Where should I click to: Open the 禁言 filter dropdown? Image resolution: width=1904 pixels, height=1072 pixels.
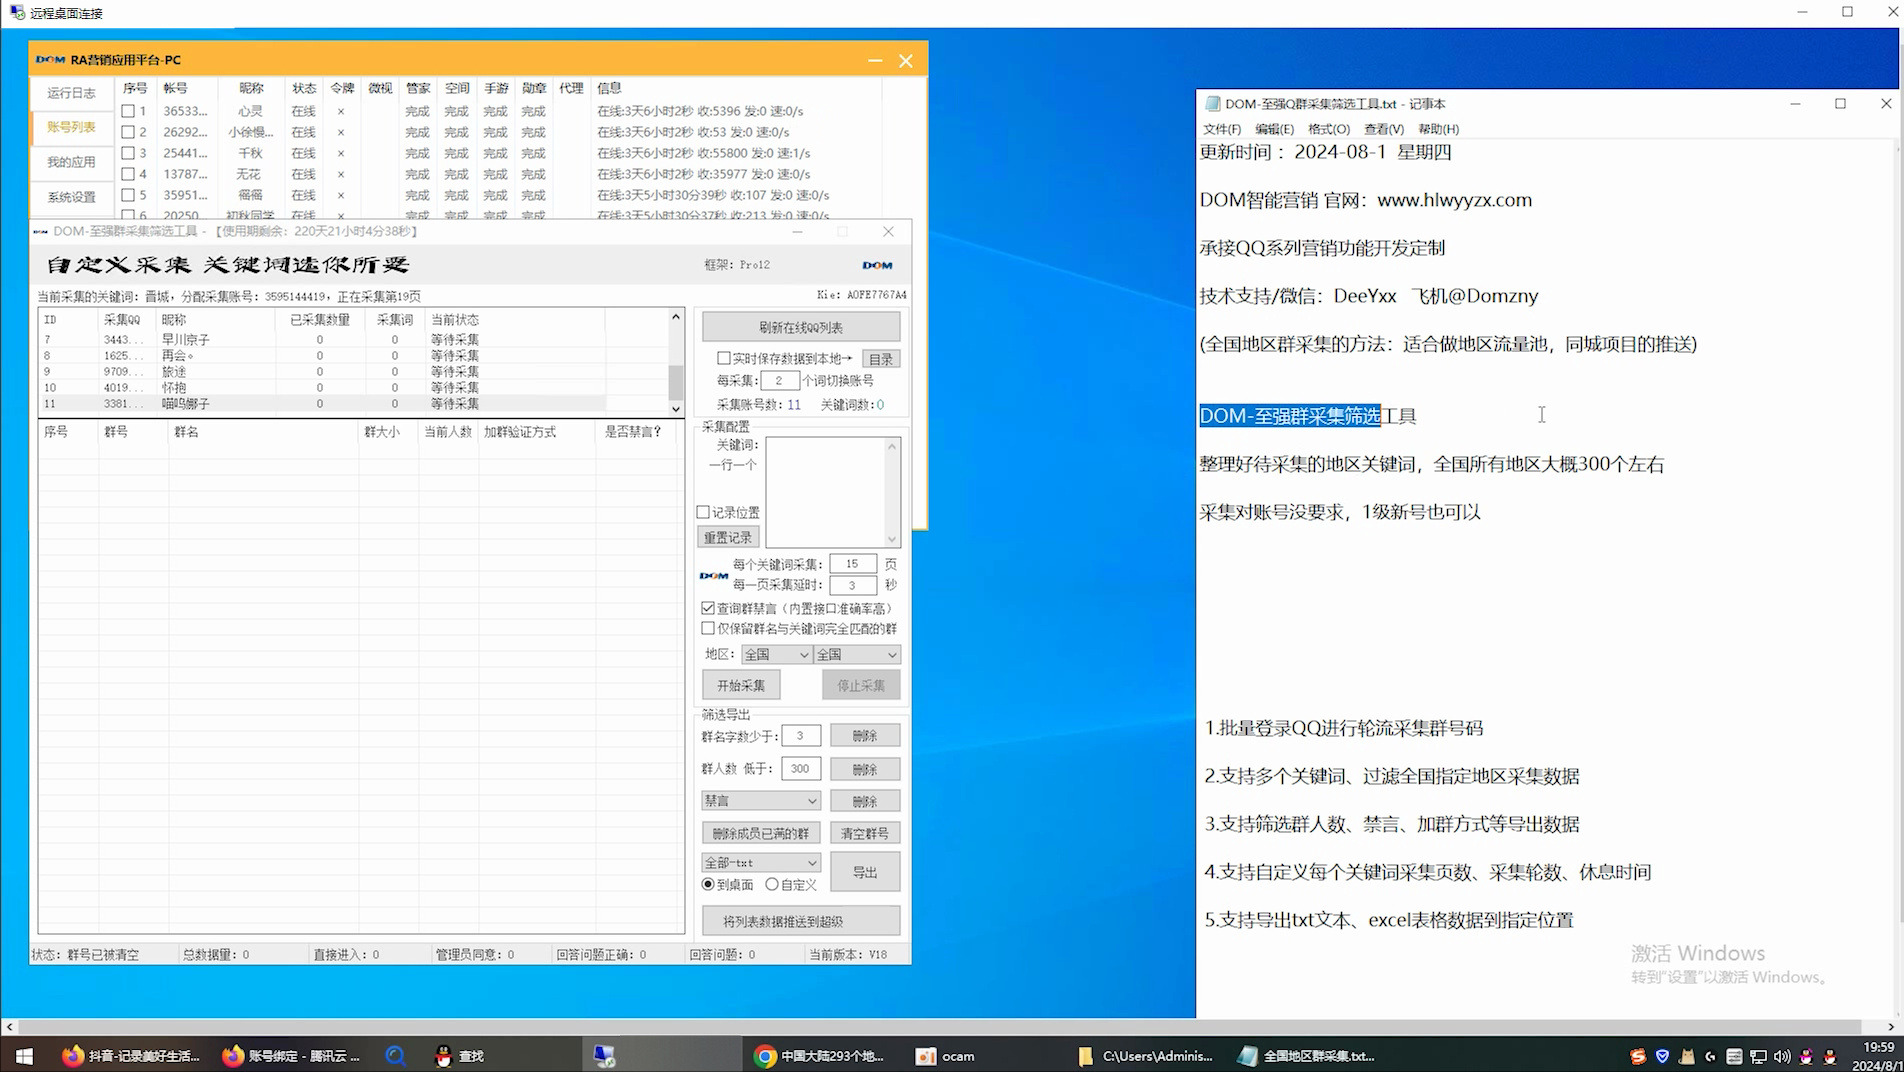point(761,801)
